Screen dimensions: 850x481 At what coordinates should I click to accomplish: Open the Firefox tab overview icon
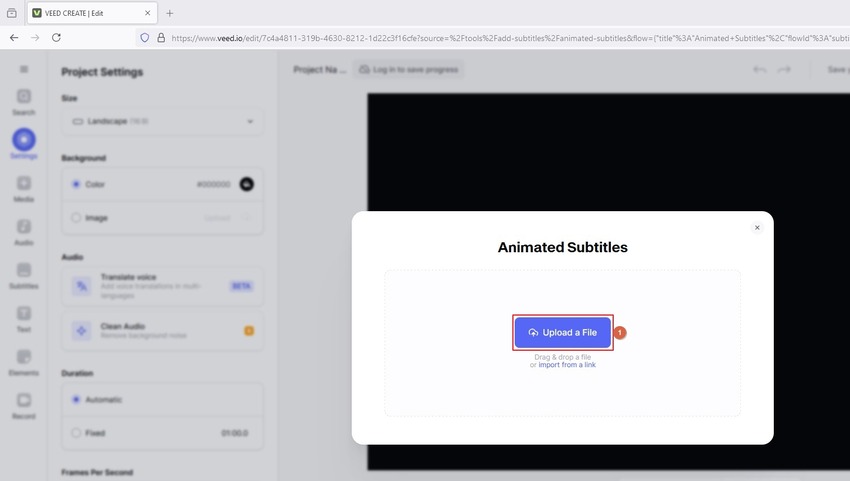click(11, 13)
